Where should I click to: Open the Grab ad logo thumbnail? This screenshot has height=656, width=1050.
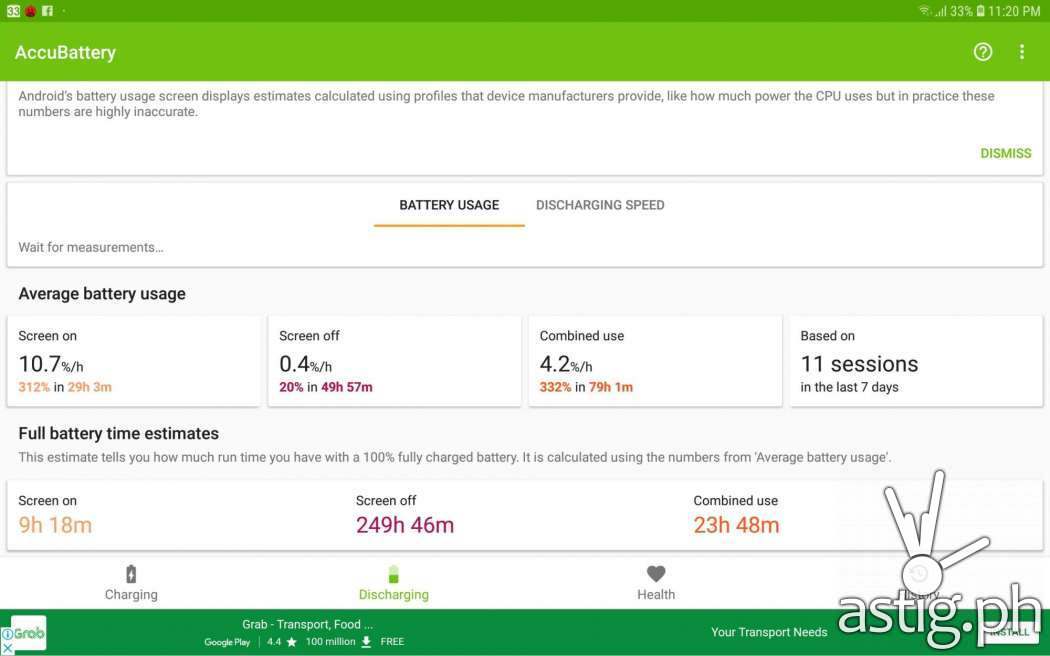pyautogui.click(x=29, y=633)
